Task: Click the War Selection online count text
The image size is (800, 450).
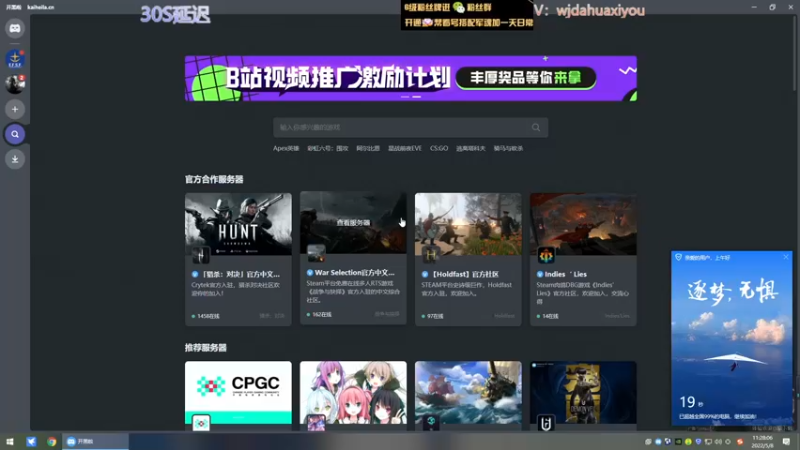Action: (322, 315)
